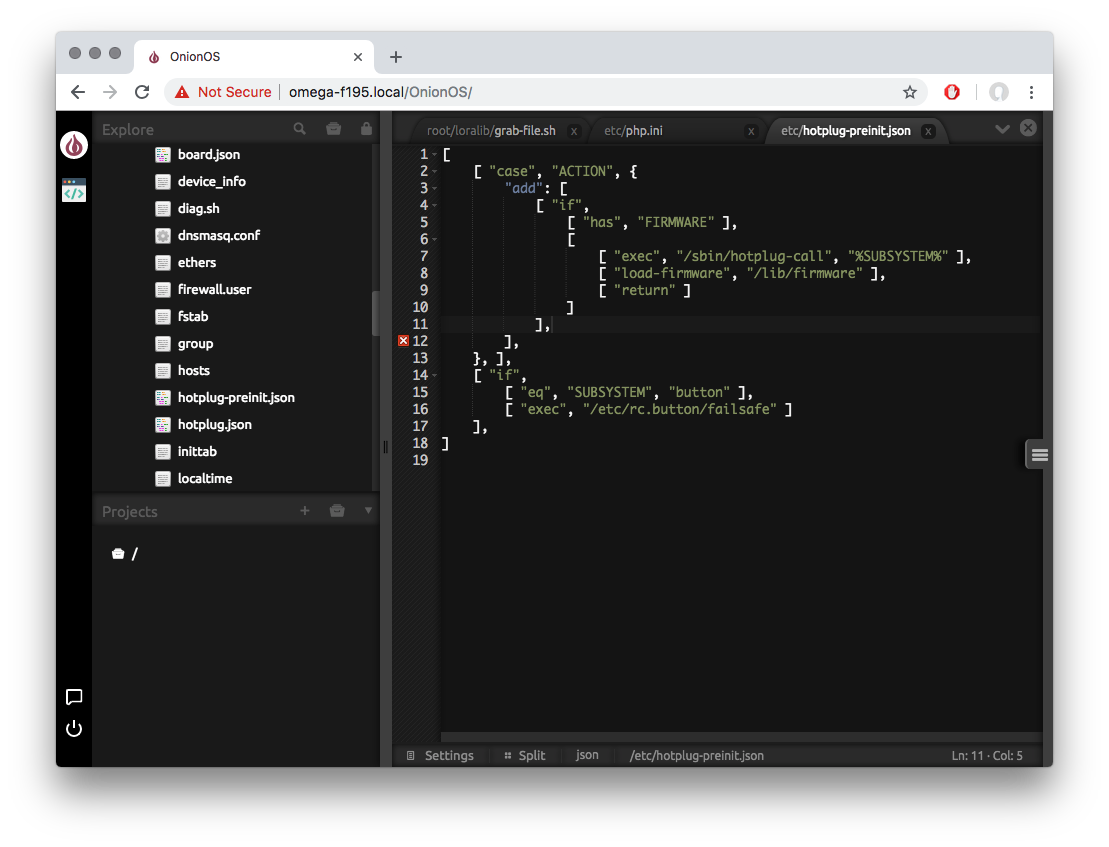The width and height of the screenshot is (1109, 847).
Task: Expand the Projects panel dropdown arrow
Action: pyautogui.click(x=368, y=510)
